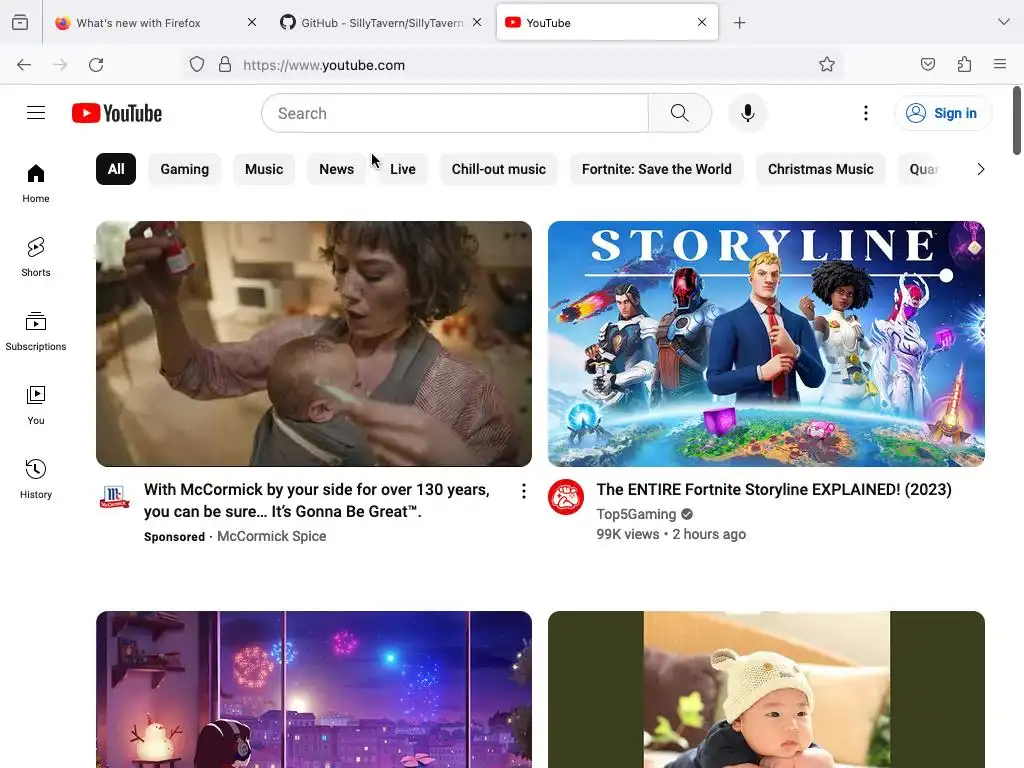Open Shorts from the sidebar

[x=36, y=257]
